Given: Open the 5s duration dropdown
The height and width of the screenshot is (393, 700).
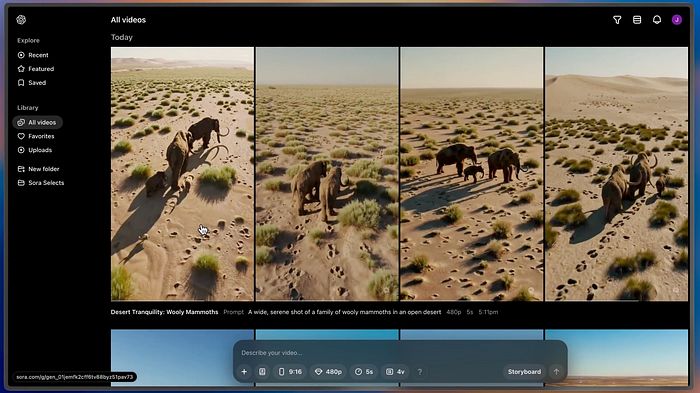Looking at the screenshot, I should coord(364,372).
